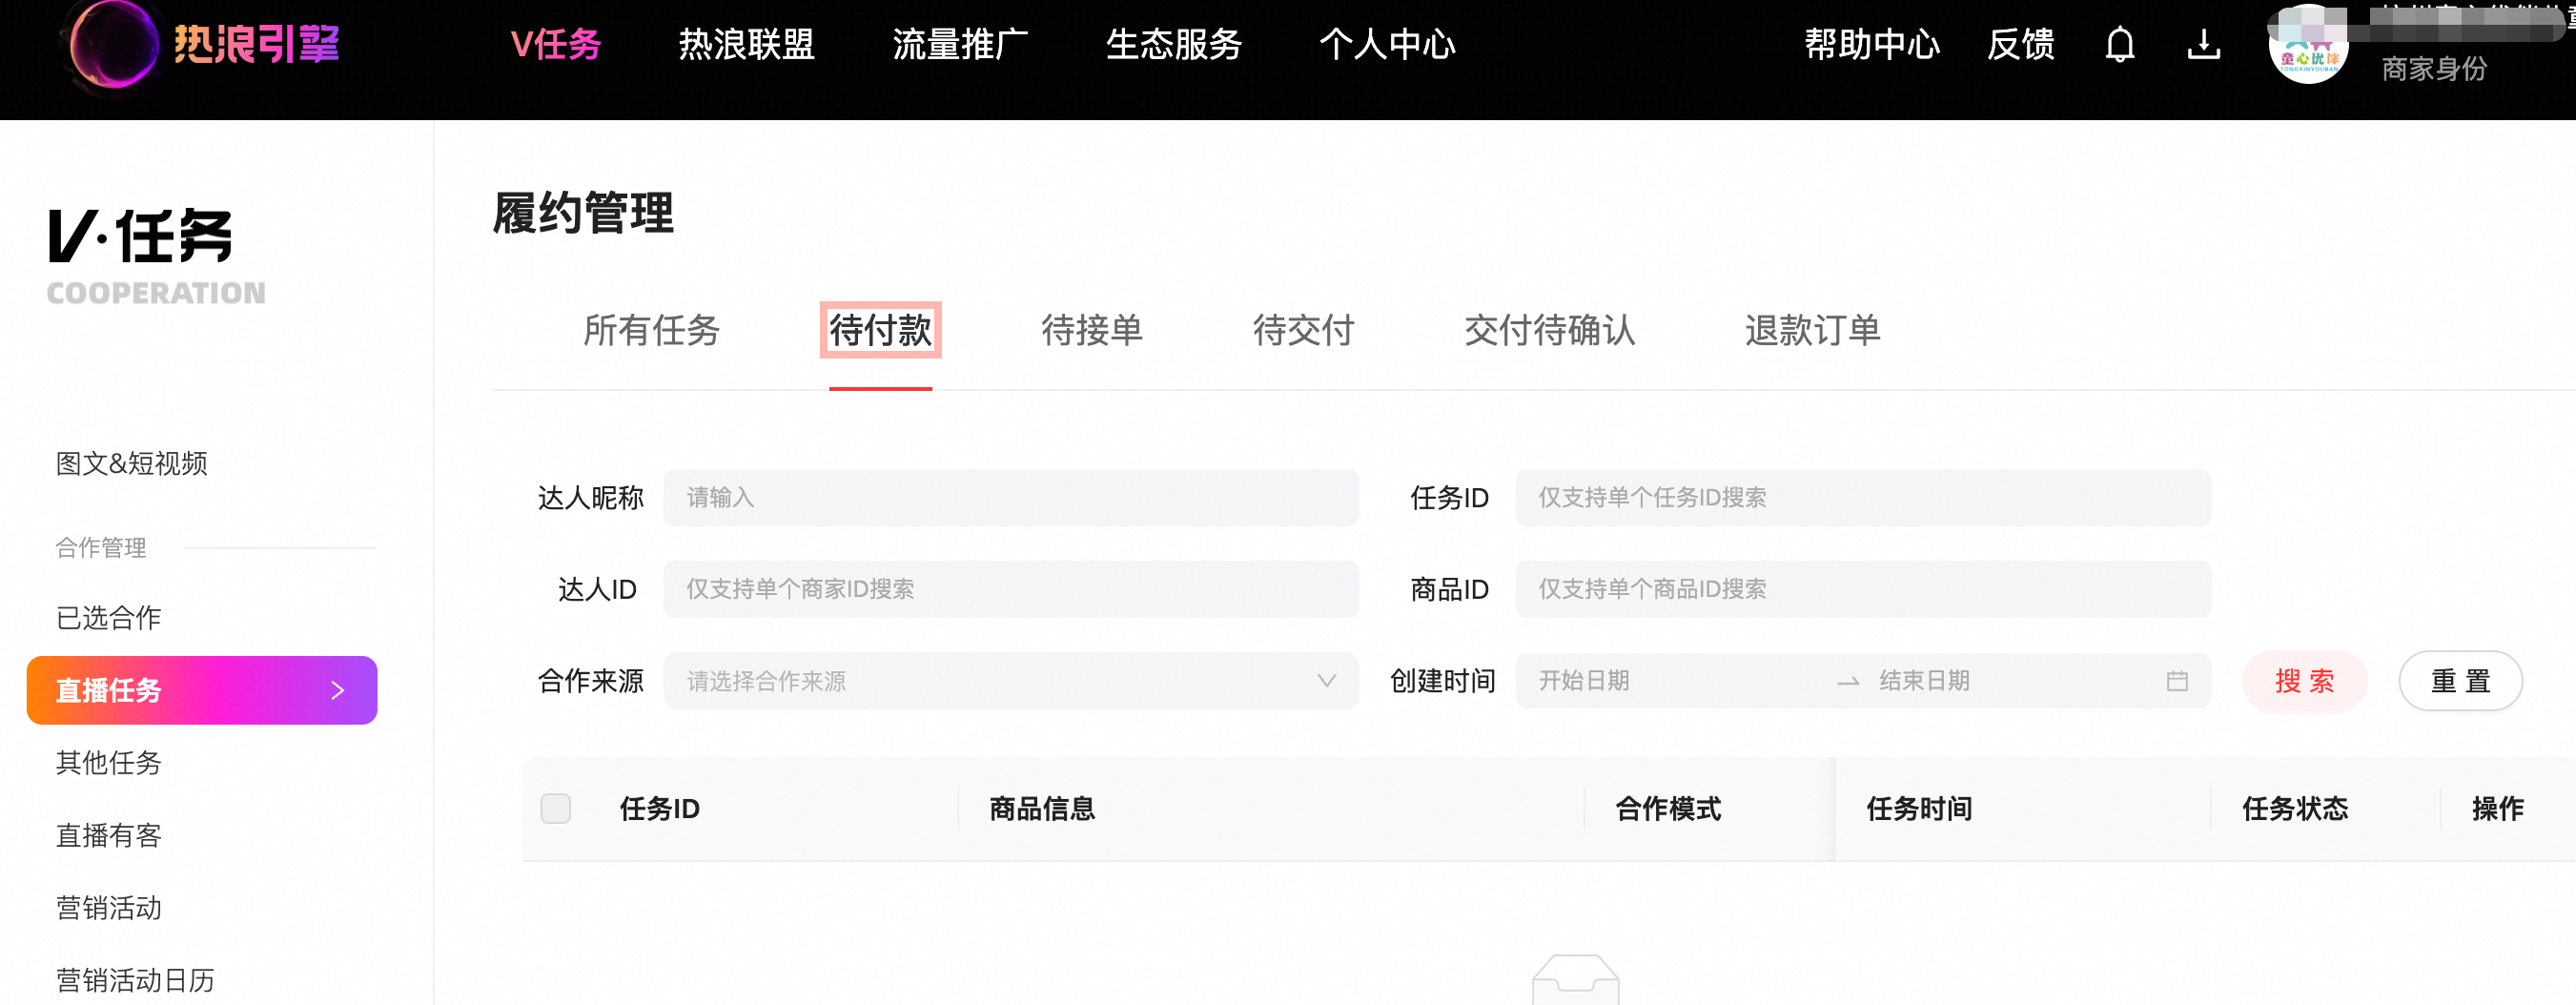
Task: Click the 合作模式 column header
Action: (x=1668, y=808)
